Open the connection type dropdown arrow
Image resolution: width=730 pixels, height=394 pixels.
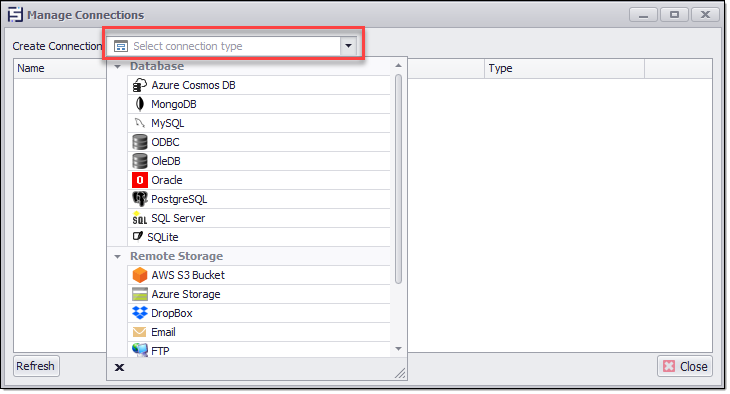pos(348,46)
